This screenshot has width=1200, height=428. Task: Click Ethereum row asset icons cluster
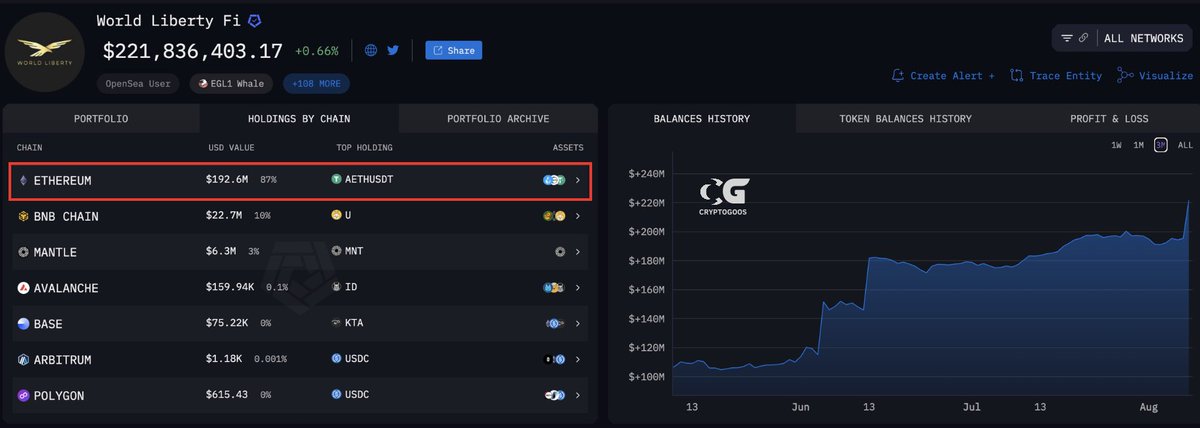[x=554, y=180]
